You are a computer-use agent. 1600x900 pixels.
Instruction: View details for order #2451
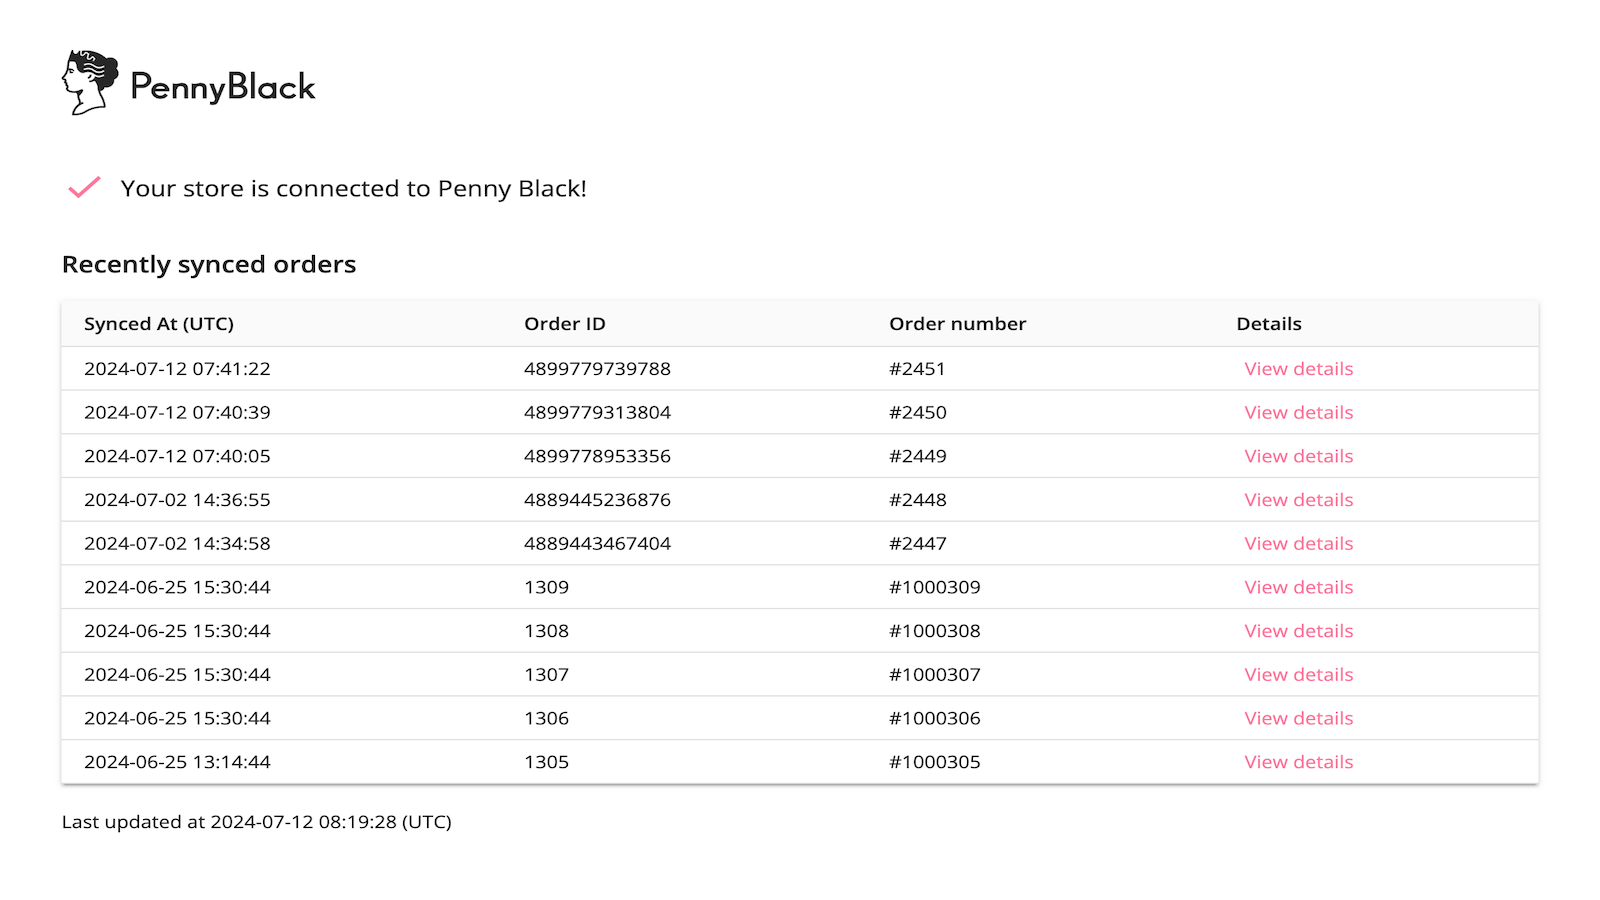coord(1298,368)
